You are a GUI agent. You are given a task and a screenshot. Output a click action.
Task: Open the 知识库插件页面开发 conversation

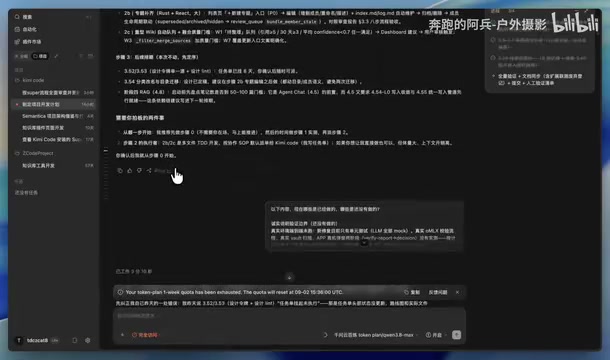pos(54,128)
